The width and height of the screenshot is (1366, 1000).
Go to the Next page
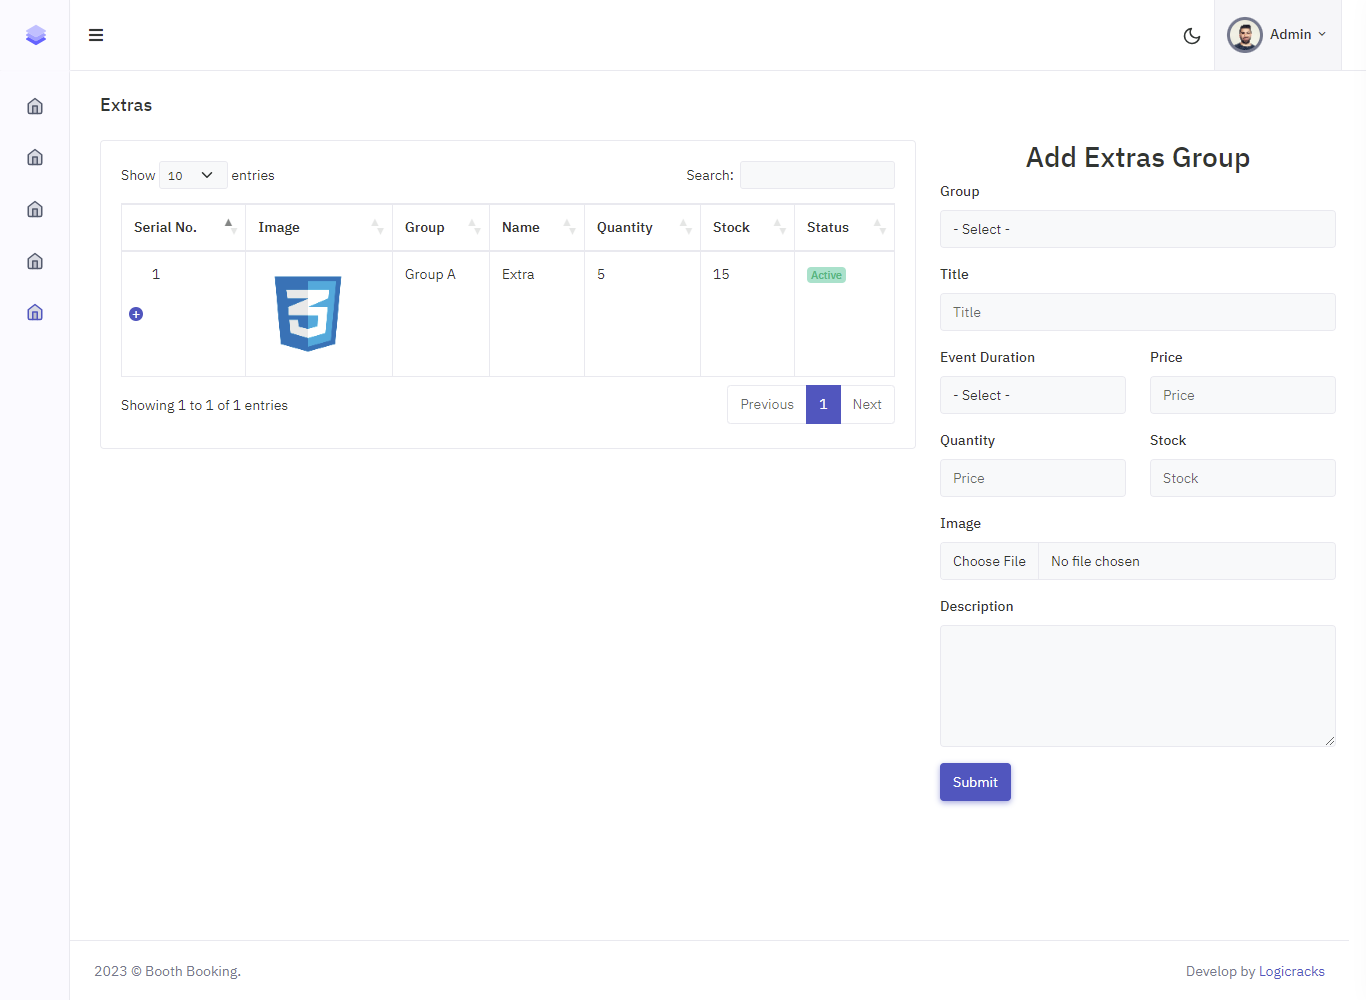coord(867,404)
